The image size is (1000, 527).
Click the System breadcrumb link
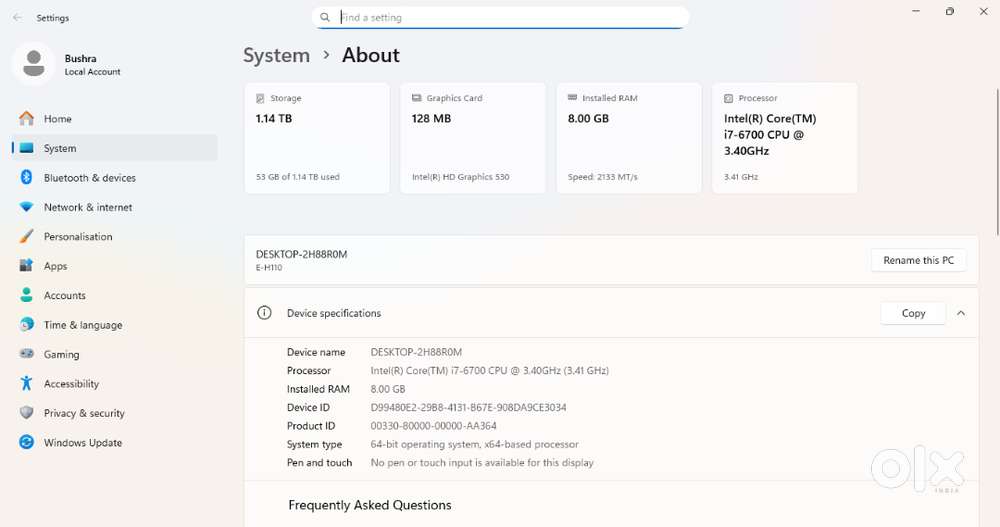coord(276,56)
